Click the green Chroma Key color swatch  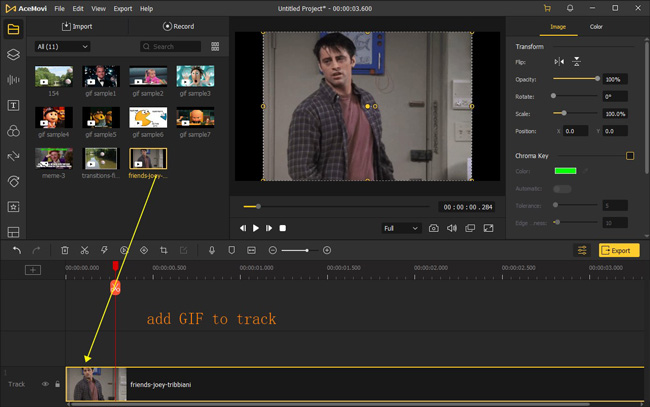(x=565, y=171)
